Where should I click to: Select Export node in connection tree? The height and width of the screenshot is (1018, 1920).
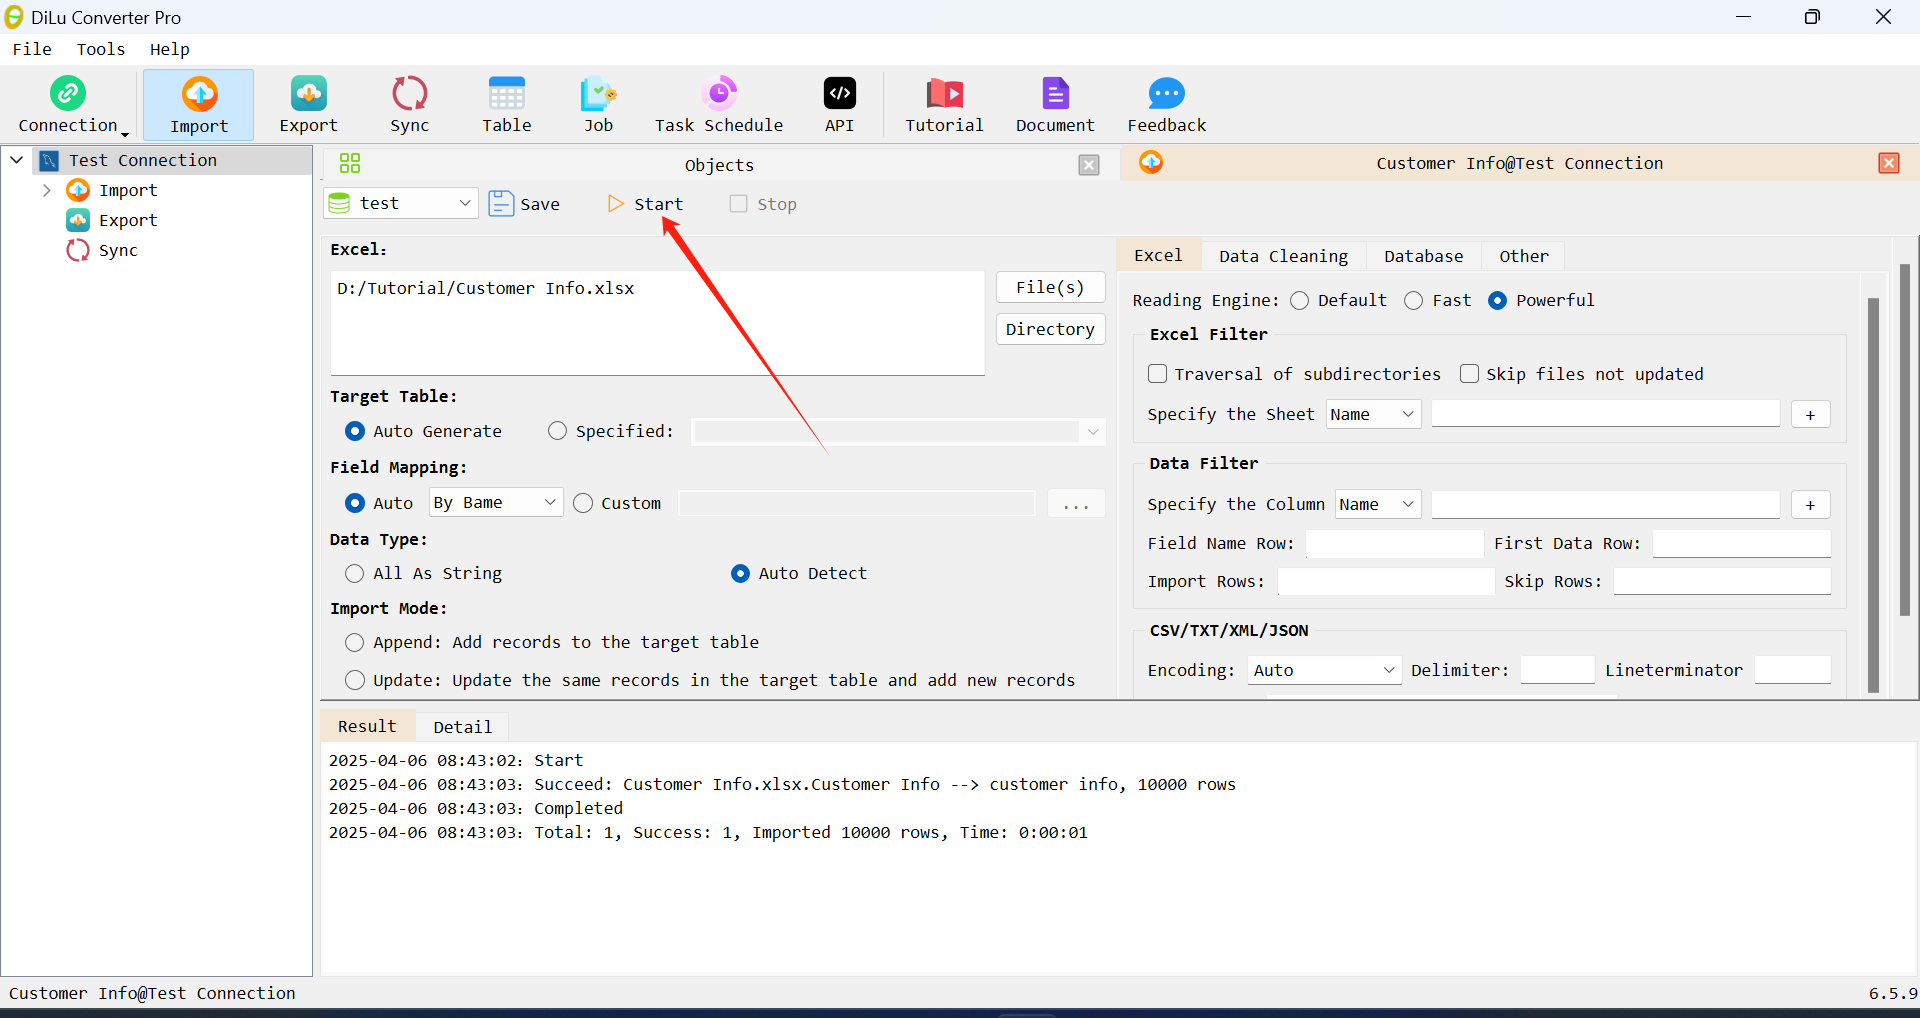click(x=128, y=220)
